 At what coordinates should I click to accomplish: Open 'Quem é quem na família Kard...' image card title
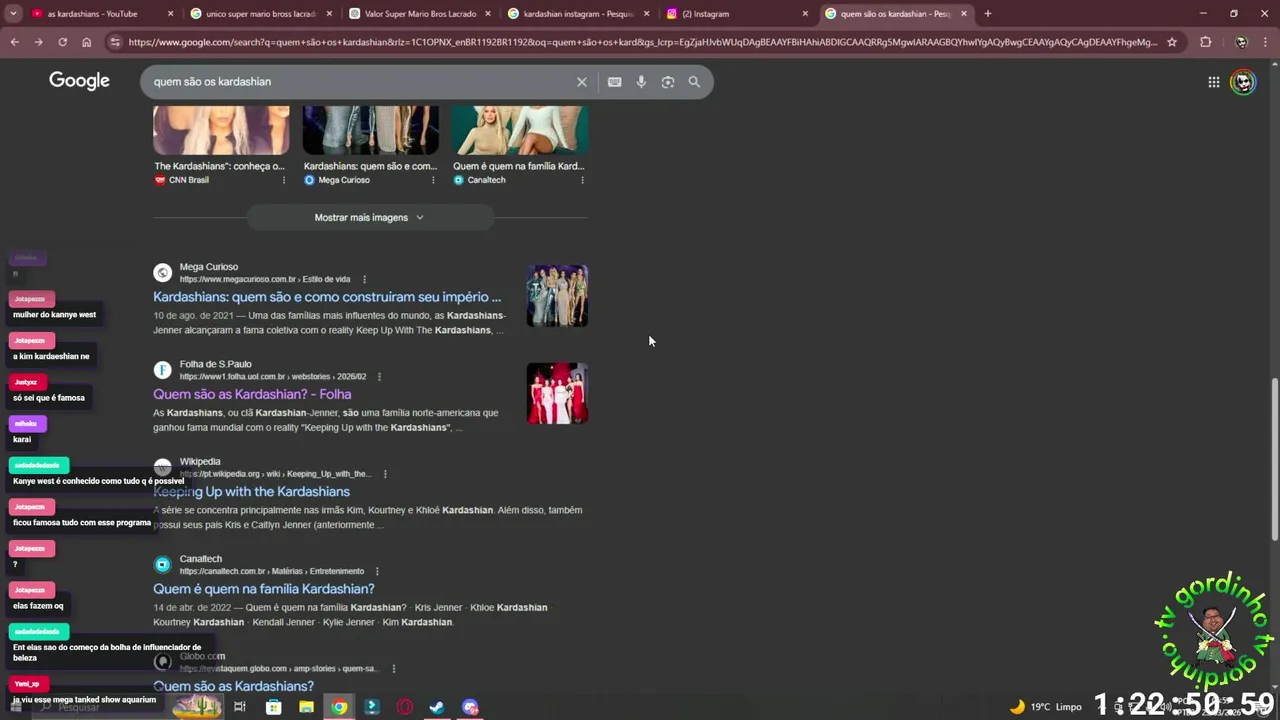click(x=519, y=166)
